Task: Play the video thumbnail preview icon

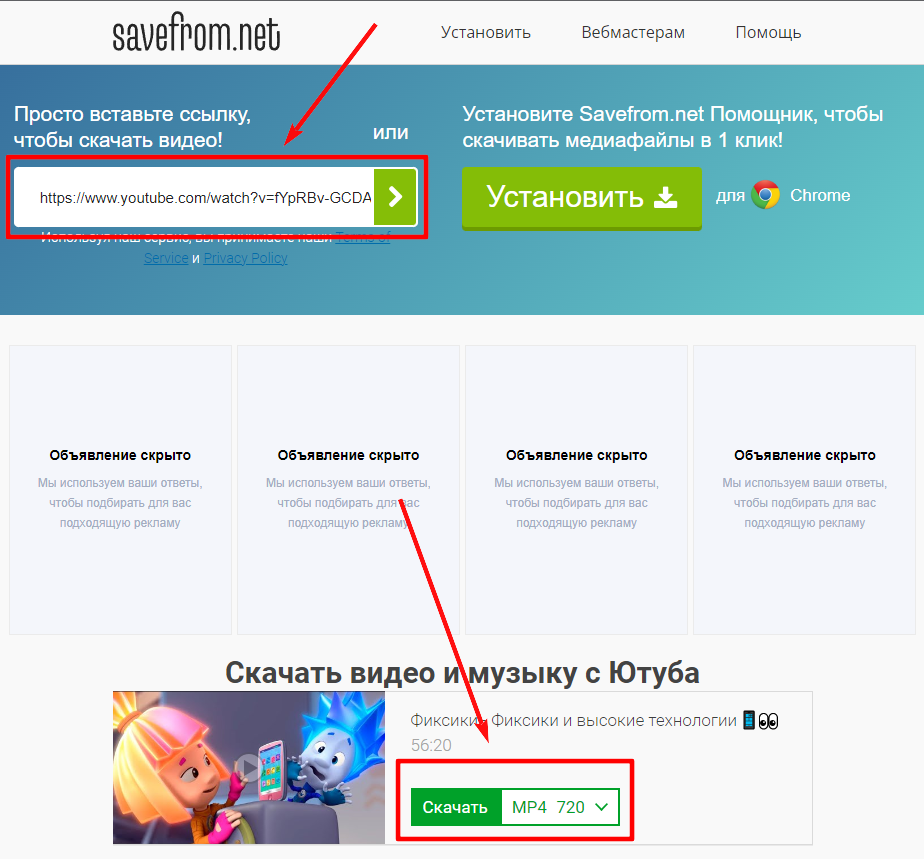Action: coord(248,767)
